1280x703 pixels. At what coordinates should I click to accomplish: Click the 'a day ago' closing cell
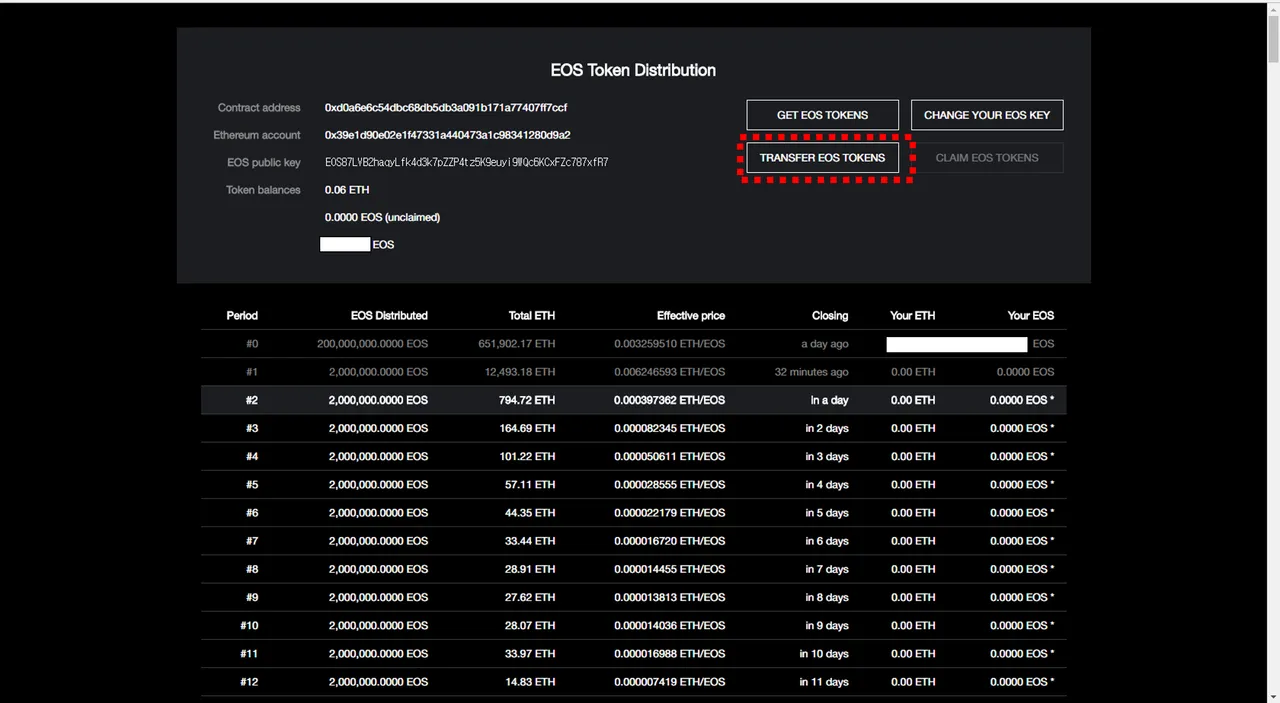[x=825, y=344]
